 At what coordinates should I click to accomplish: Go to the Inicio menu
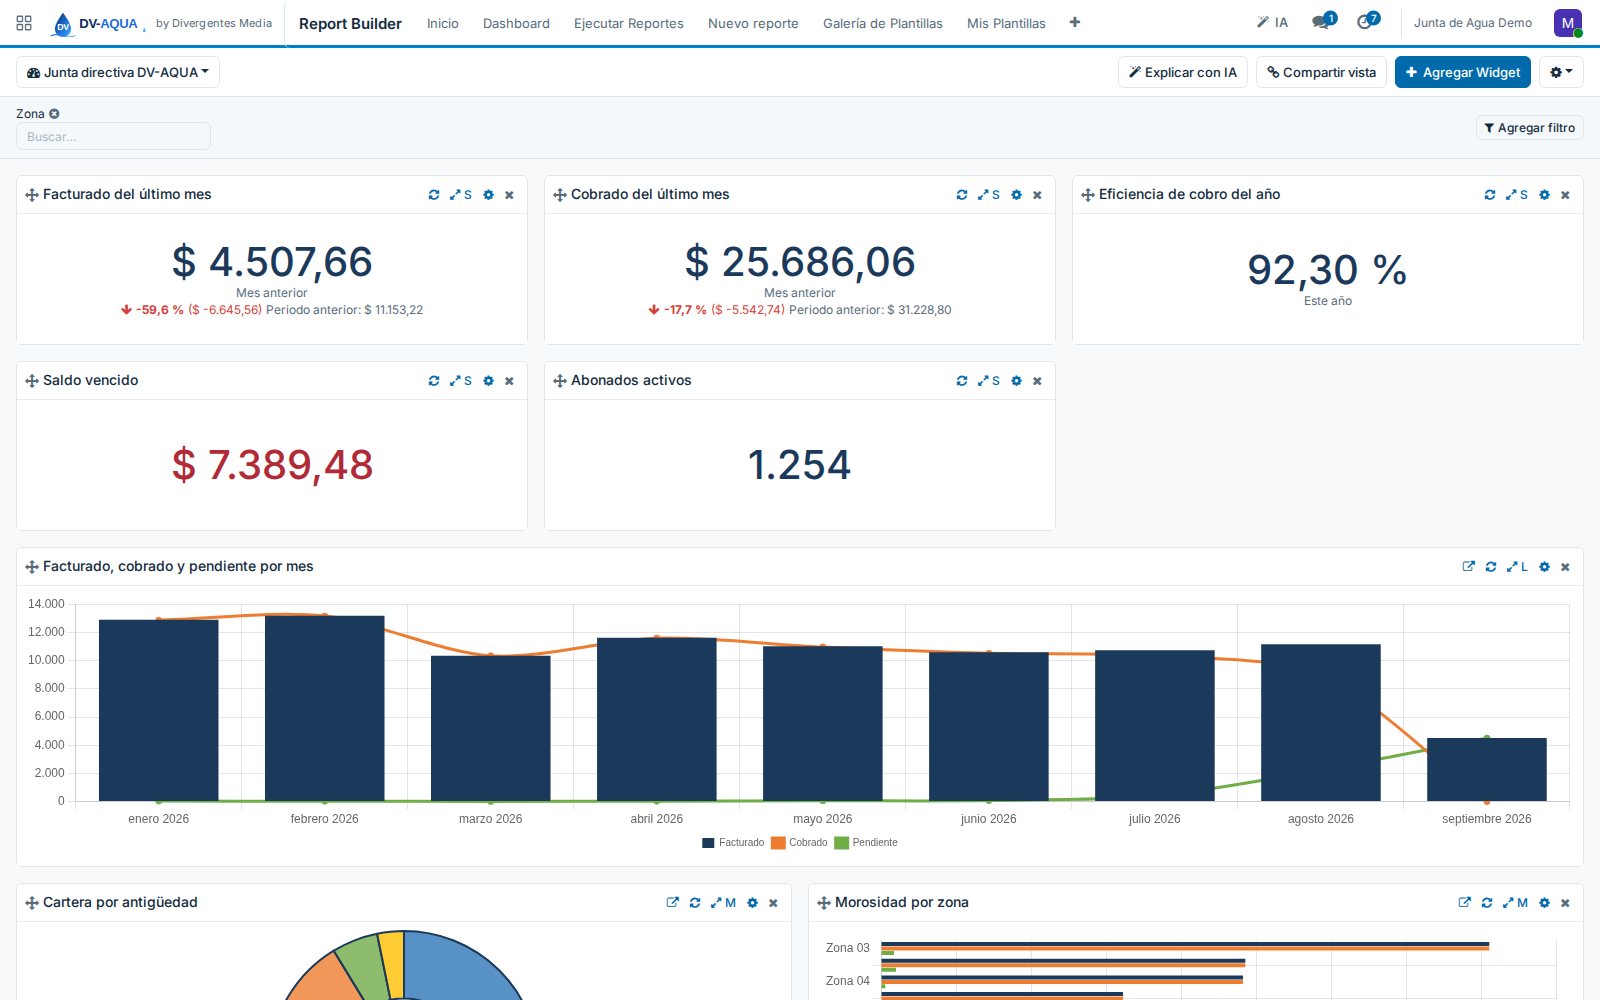coord(442,23)
